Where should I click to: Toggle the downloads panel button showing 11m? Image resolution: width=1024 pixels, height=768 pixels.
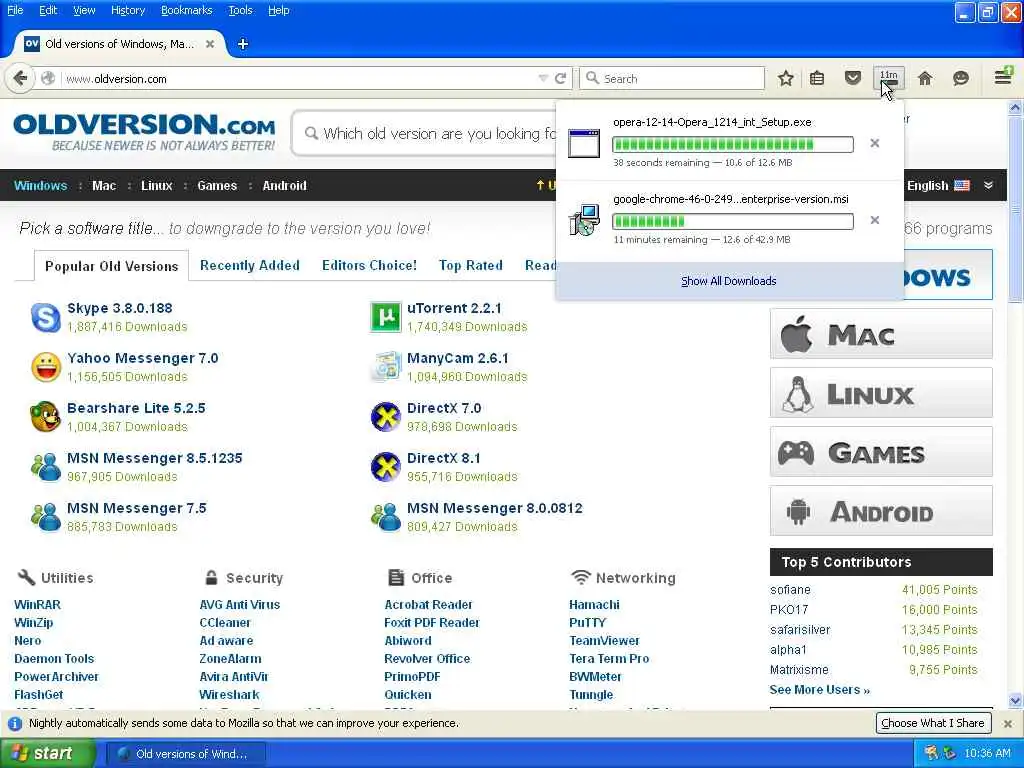(x=889, y=78)
